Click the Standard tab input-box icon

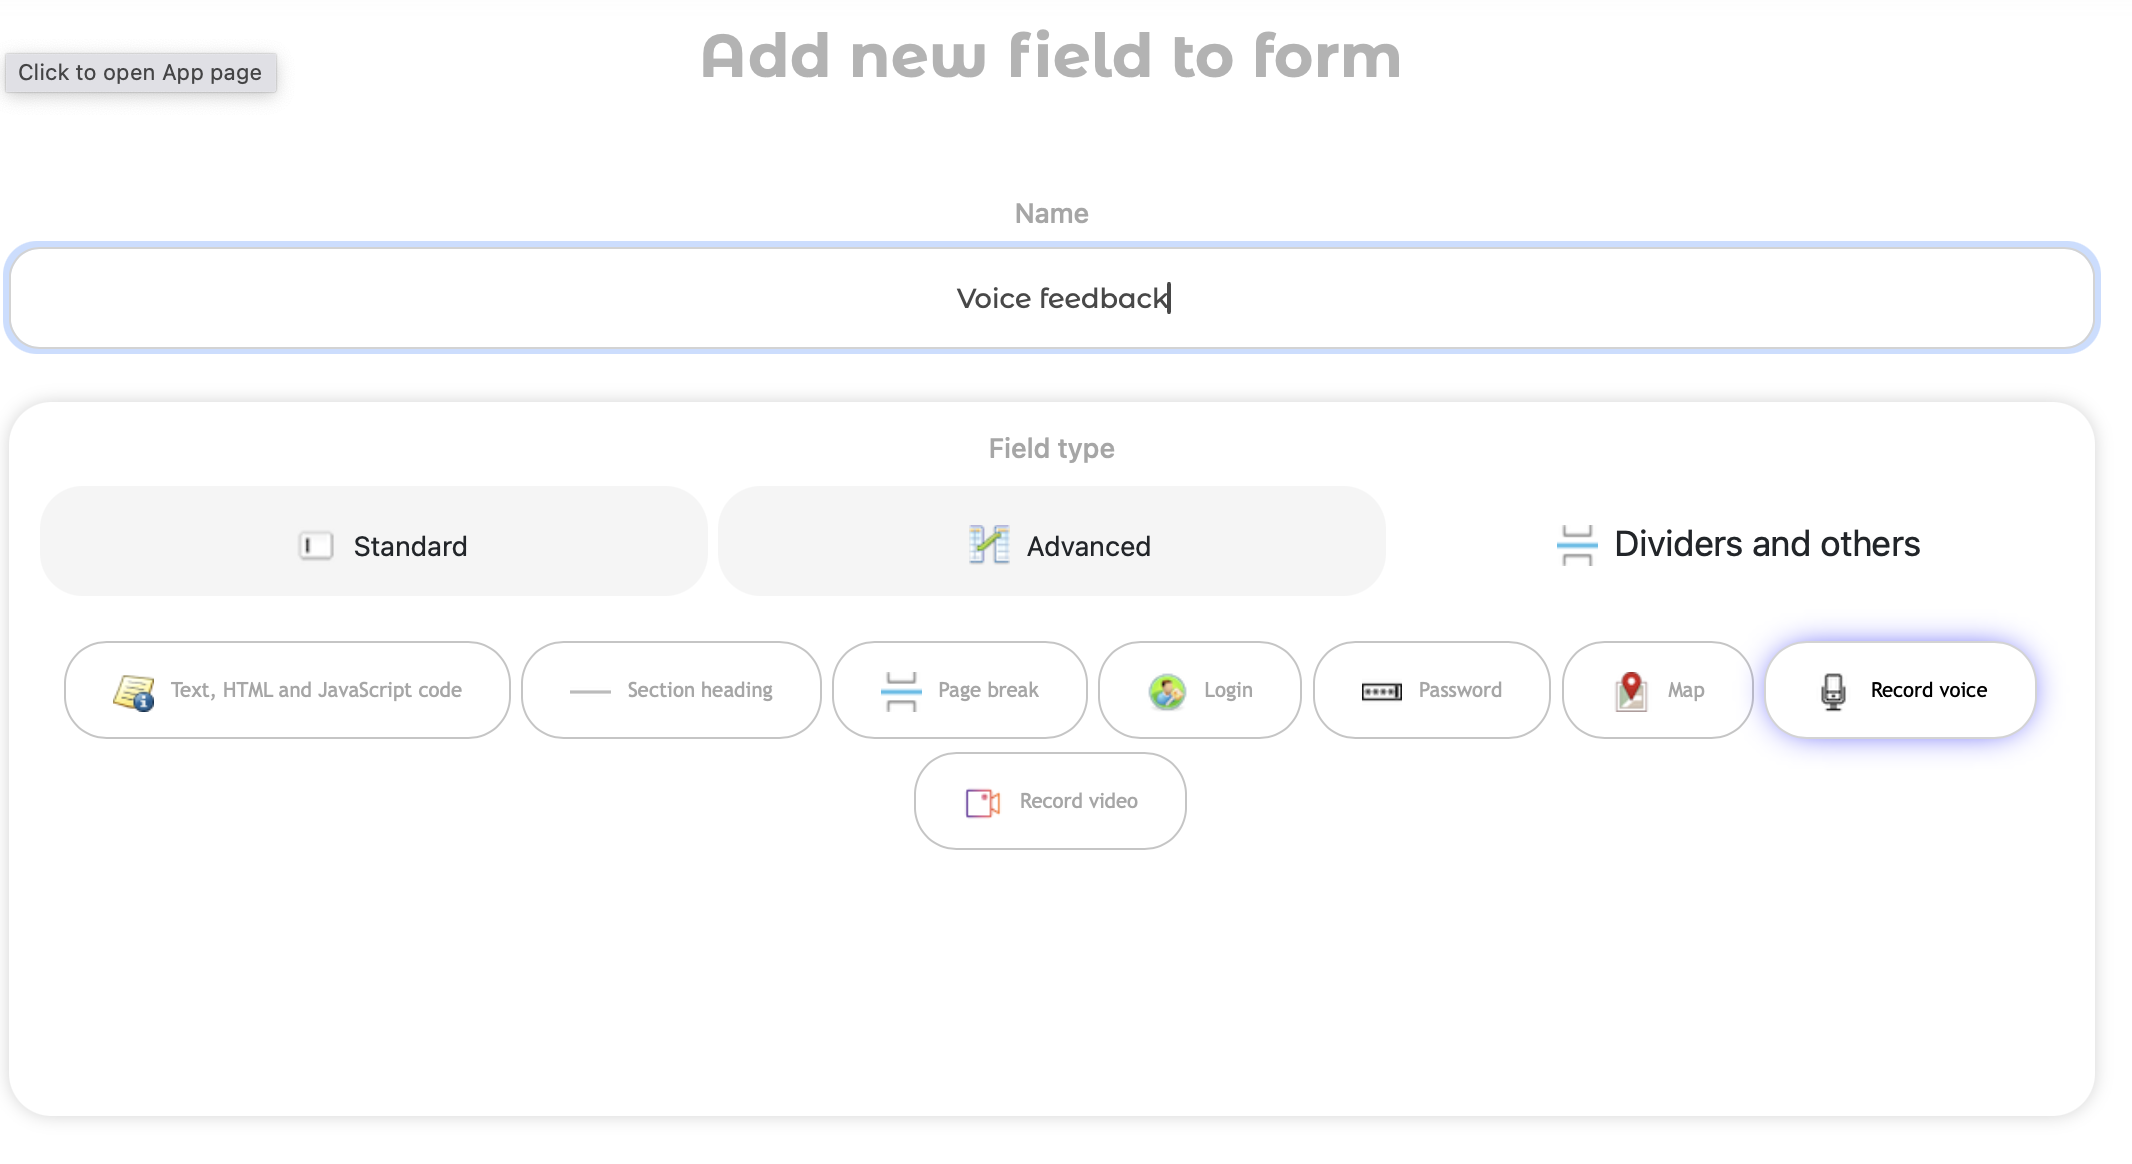tap(316, 546)
